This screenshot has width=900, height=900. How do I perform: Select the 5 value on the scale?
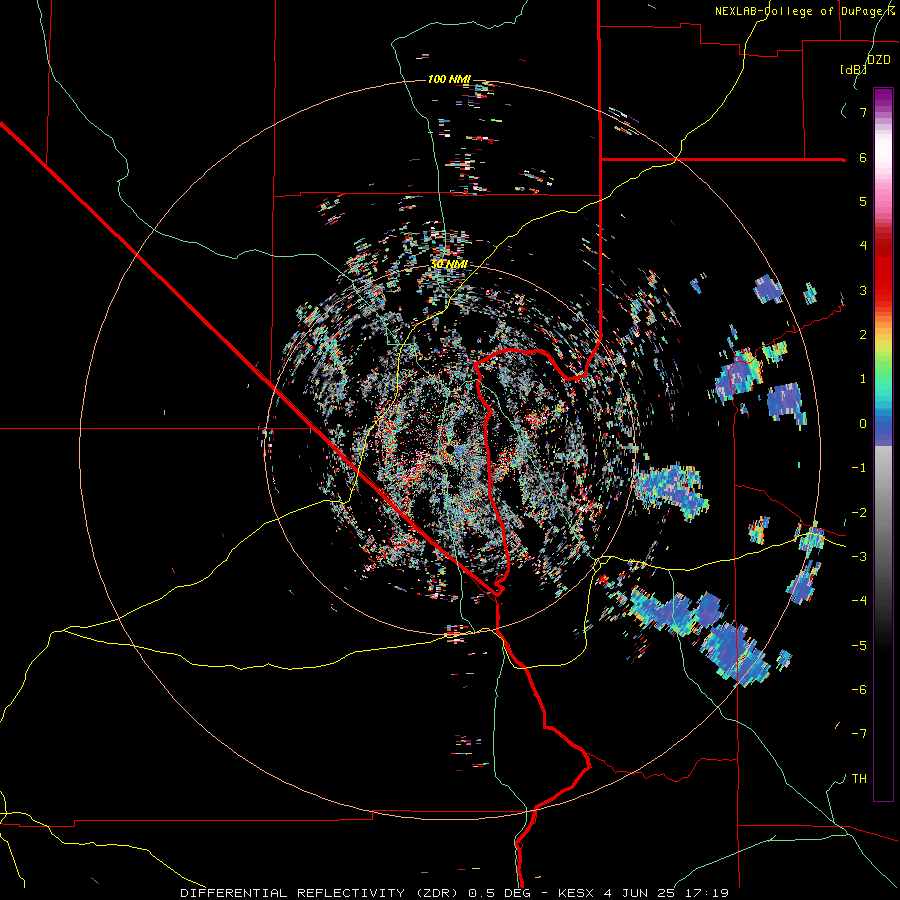click(x=863, y=201)
